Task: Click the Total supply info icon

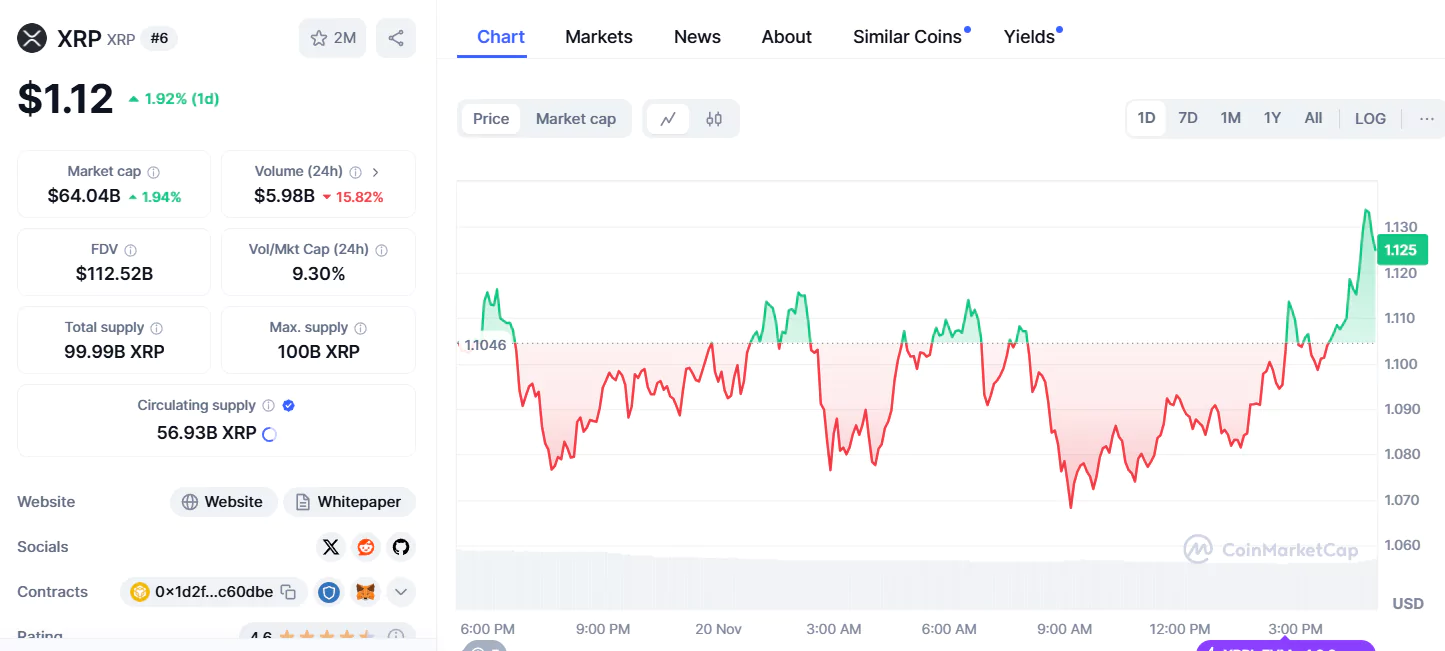Action: pos(156,328)
